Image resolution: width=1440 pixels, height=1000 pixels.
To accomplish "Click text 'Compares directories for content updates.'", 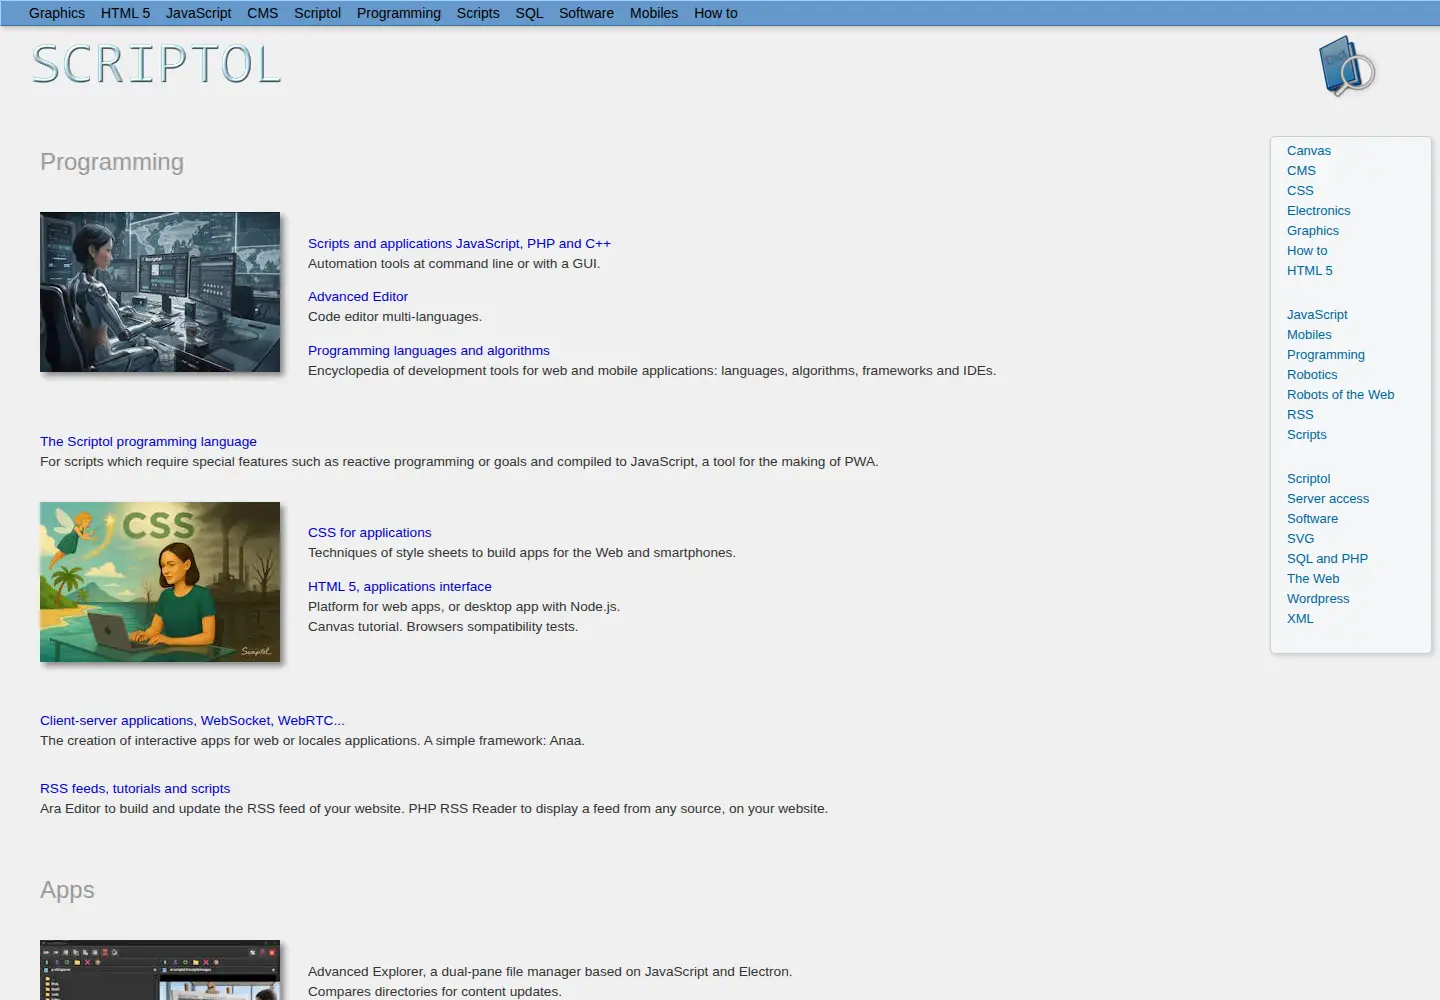I will point(435,991).
